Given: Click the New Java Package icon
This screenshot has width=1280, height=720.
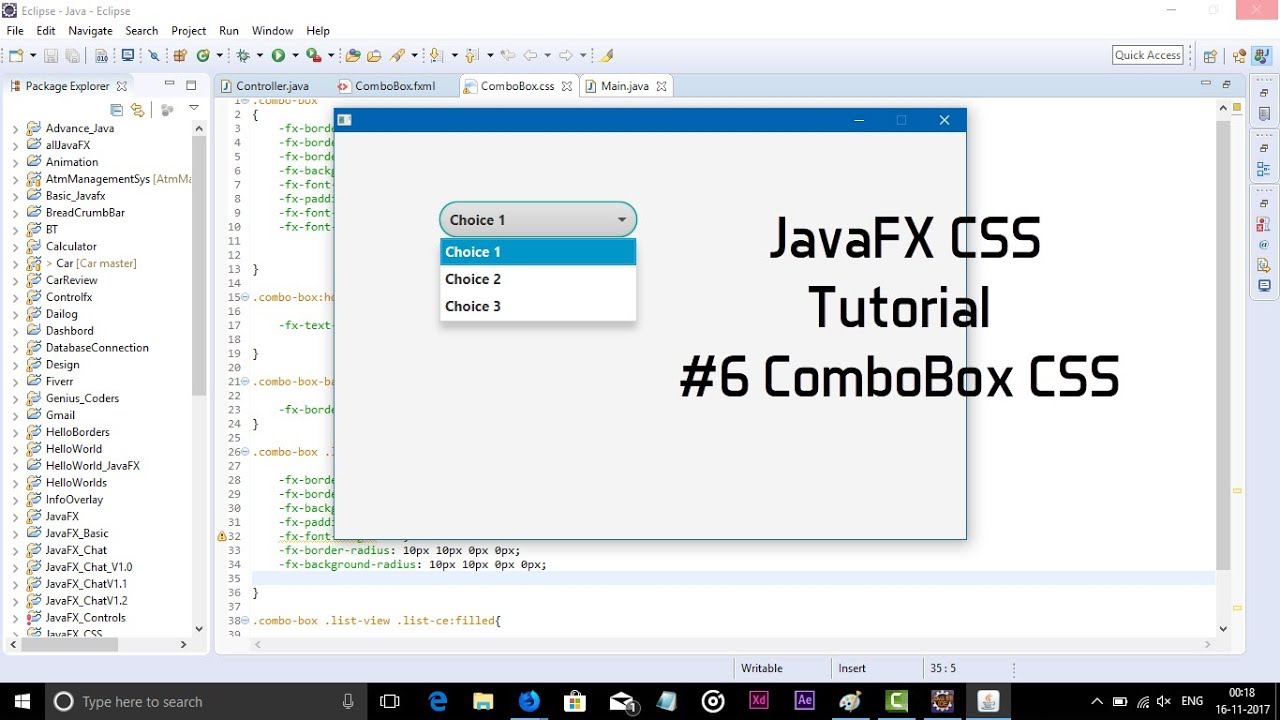Looking at the screenshot, I should click(180, 56).
